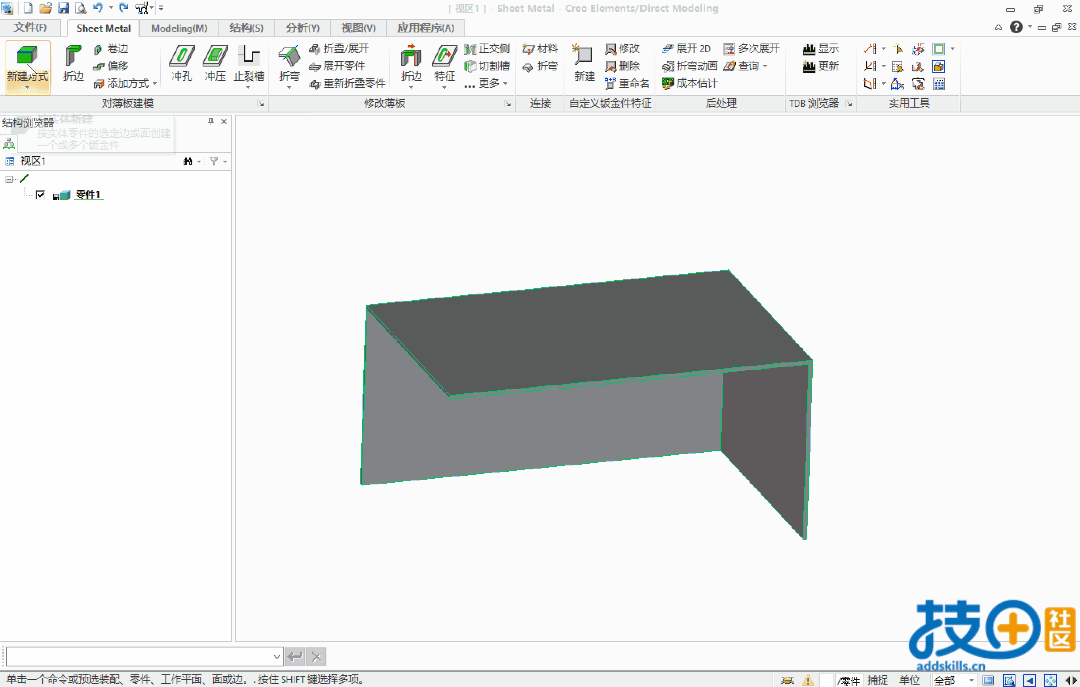The height and width of the screenshot is (687, 1080).
Task: Pin the 结构浏览器 panel
Action: 211,121
